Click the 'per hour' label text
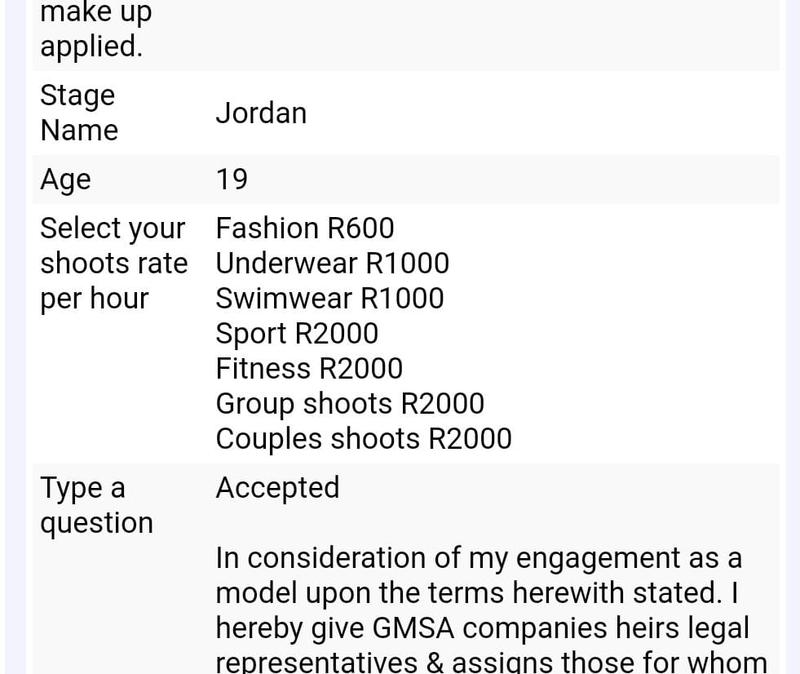 pyautogui.click(x=94, y=298)
